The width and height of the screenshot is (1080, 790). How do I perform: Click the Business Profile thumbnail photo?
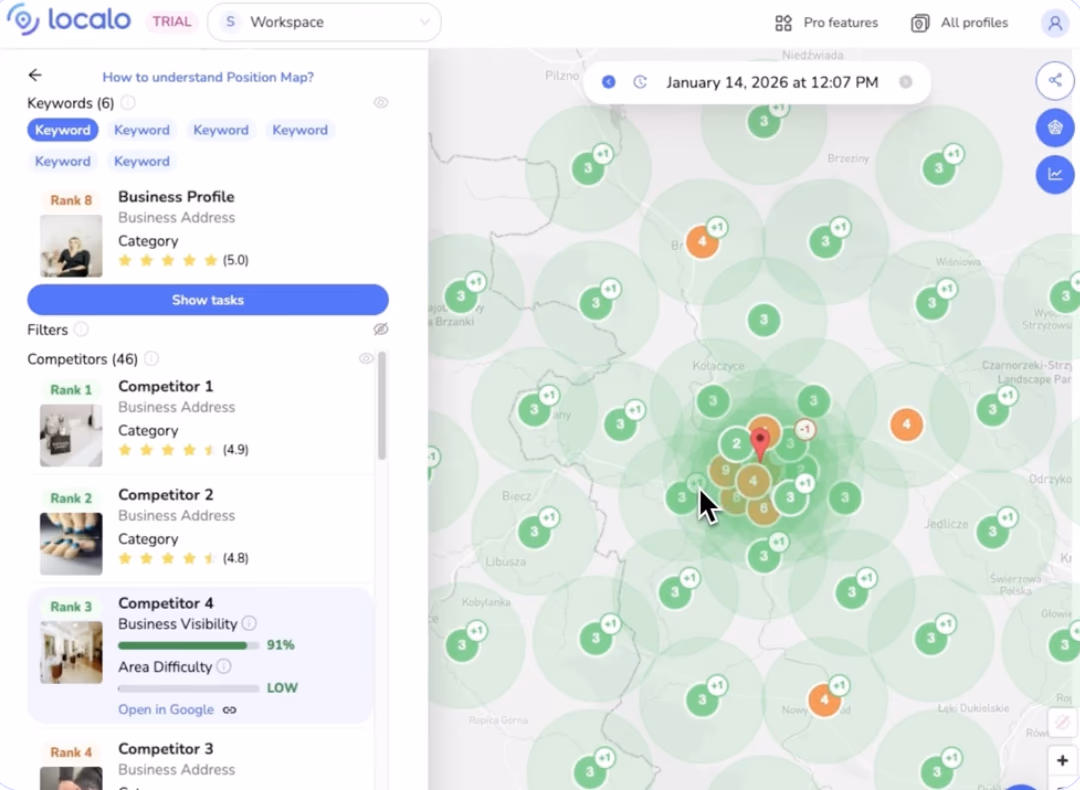(71, 246)
